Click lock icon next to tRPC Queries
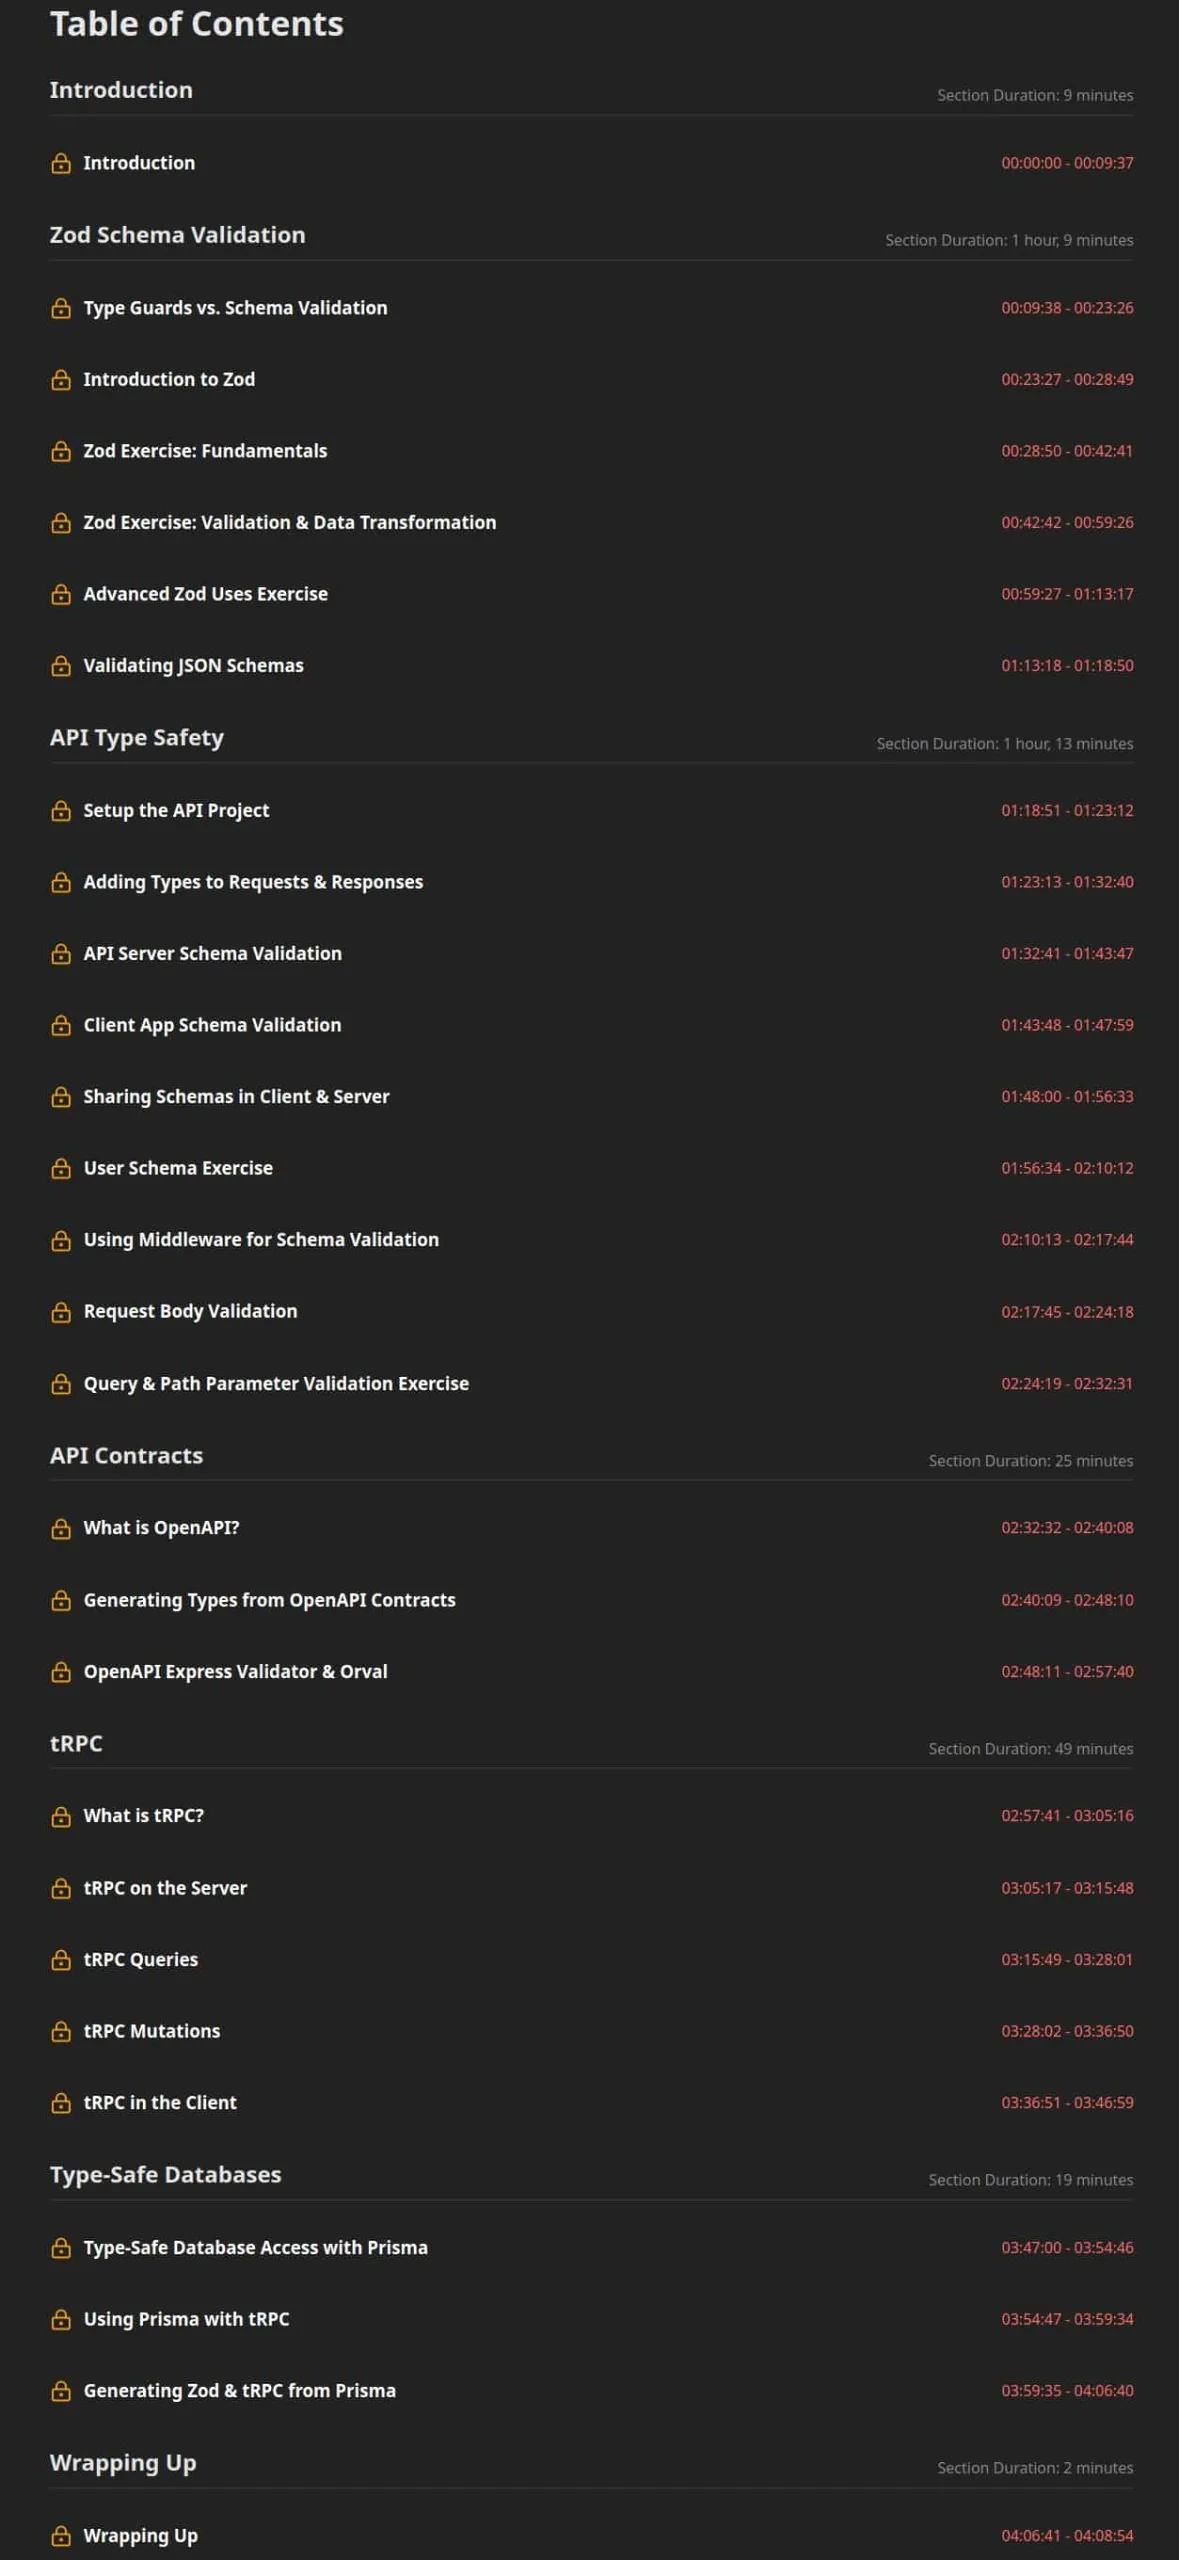Viewport: 1179px width, 2560px height. (x=61, y=1960)
